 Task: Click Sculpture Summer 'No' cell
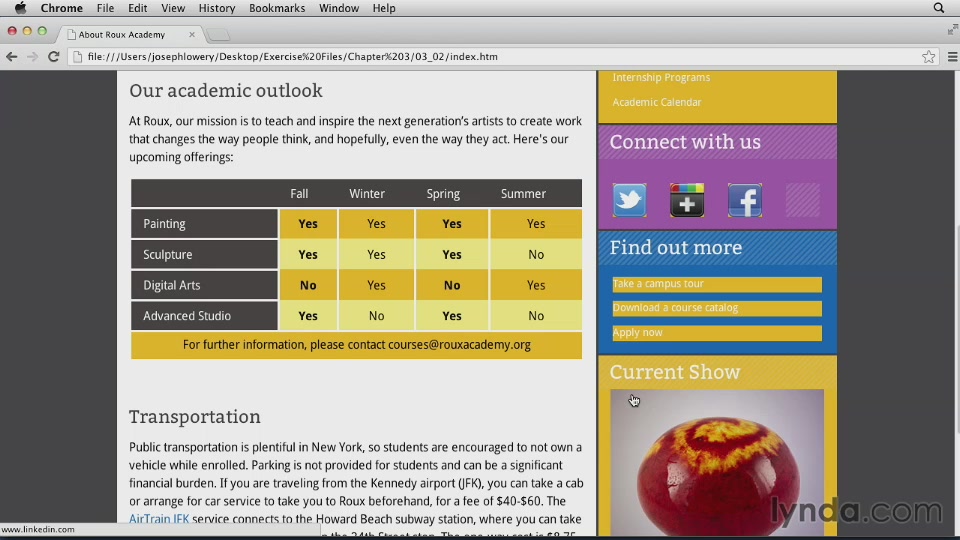click(536, 254)
